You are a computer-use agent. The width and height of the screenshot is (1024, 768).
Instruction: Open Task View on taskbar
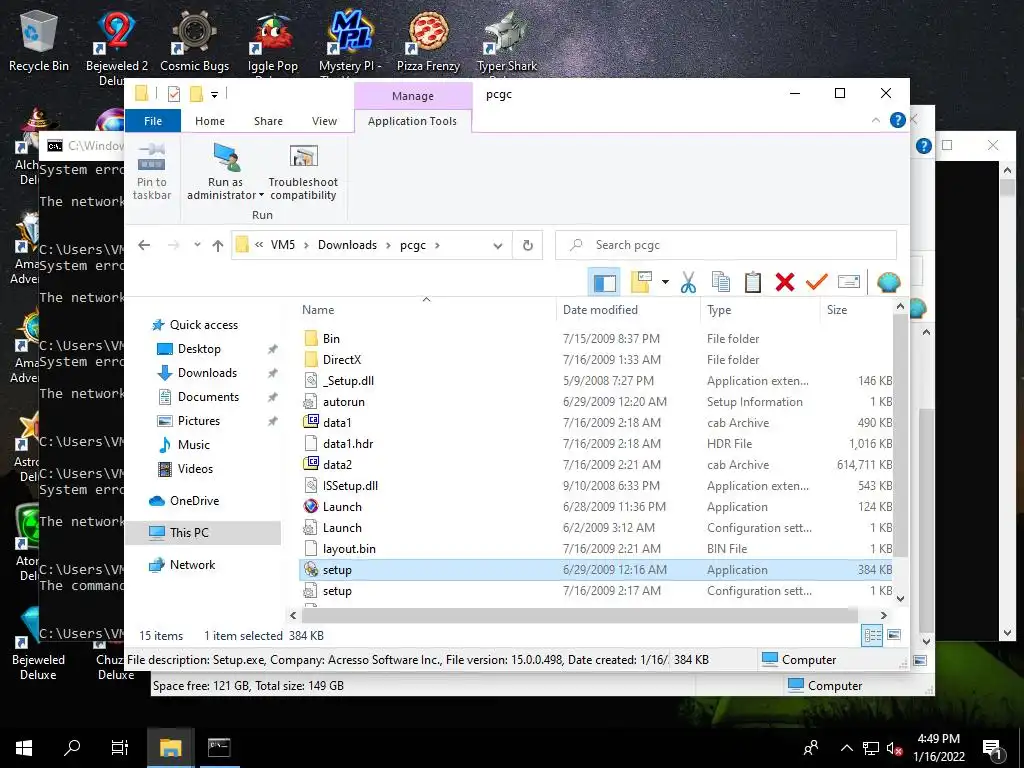tap(120, 747)
